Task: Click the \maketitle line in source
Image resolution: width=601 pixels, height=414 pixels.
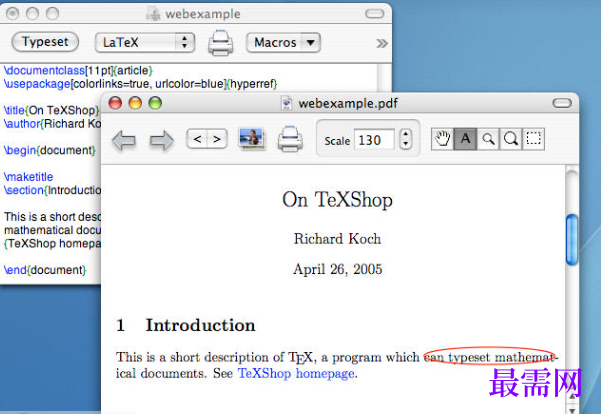Action: tap(28, 177)
